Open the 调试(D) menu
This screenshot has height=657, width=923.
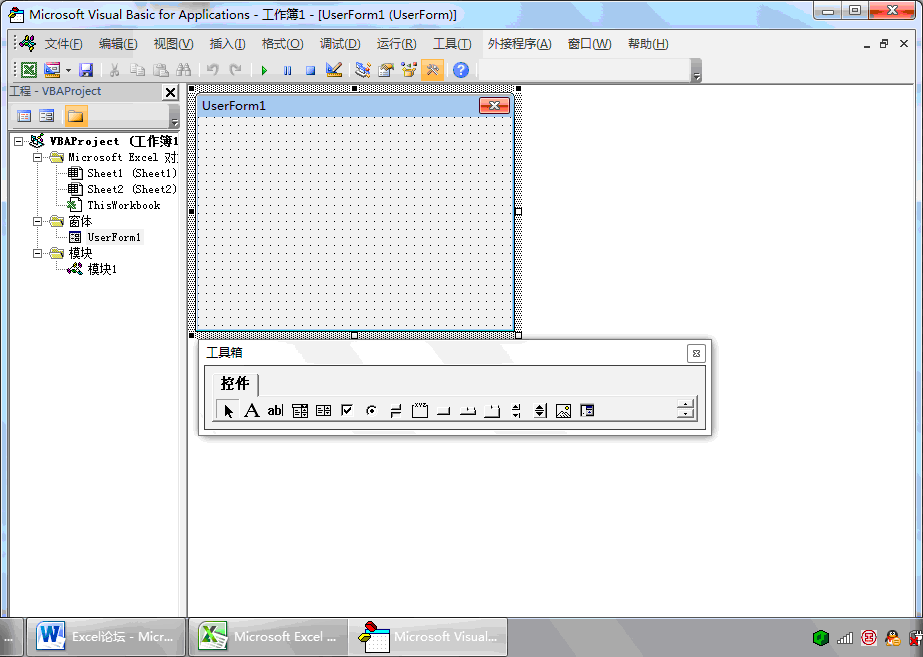[340, 44]
